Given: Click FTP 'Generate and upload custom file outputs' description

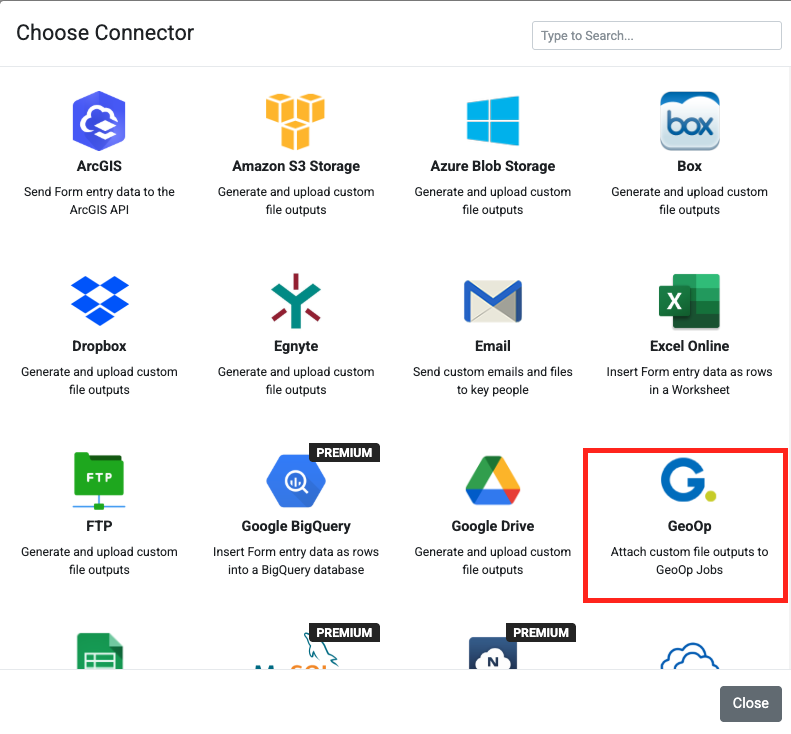Looking at the screenshot, I should pyautogui.click(x=99, y=561).
